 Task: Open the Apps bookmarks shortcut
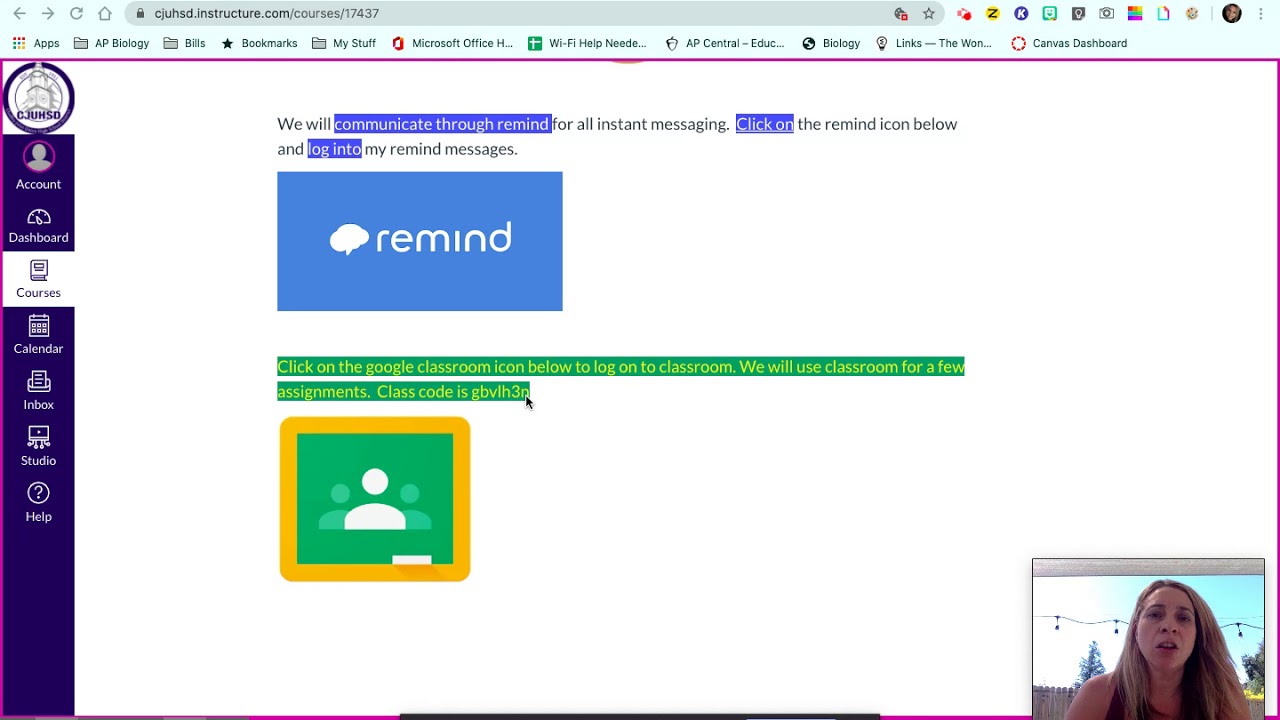(x=36, y=43)
